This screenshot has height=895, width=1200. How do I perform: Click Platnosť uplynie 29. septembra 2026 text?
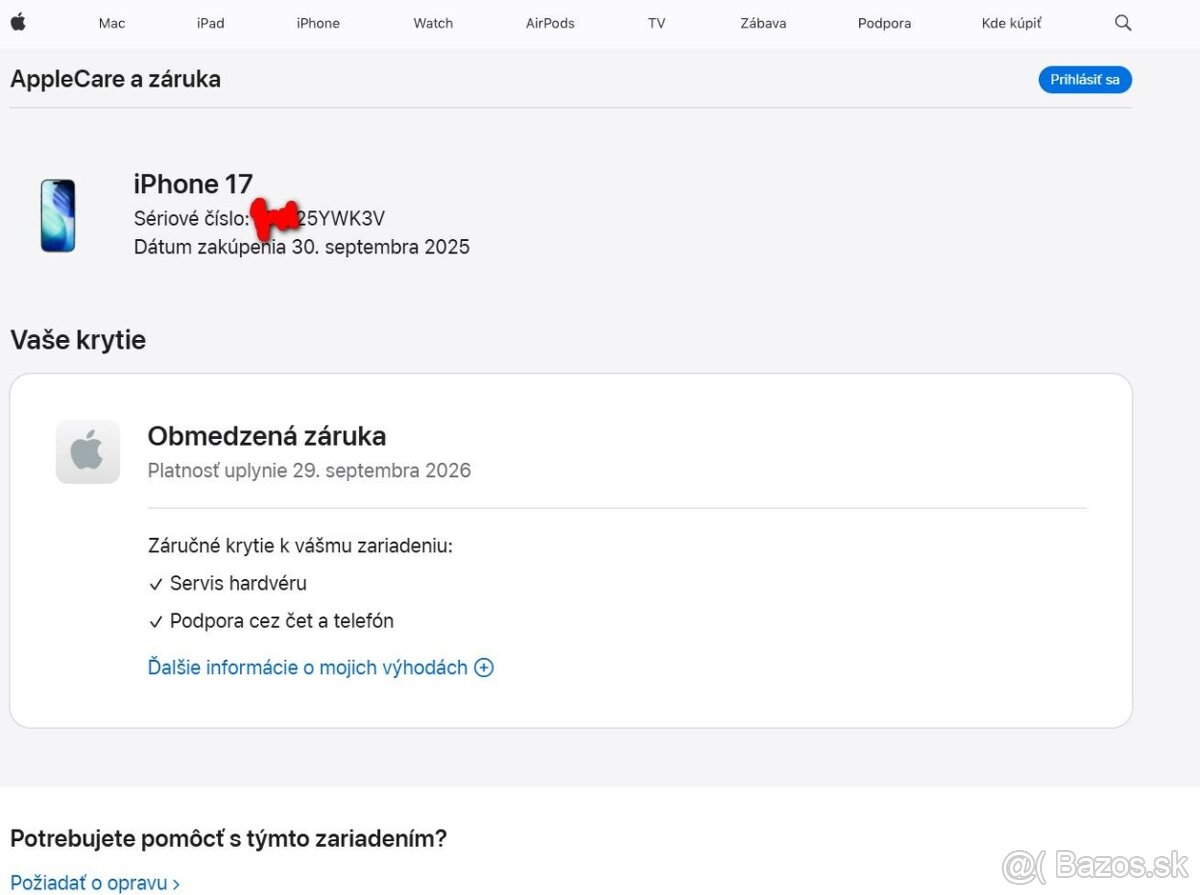[309, 470]
